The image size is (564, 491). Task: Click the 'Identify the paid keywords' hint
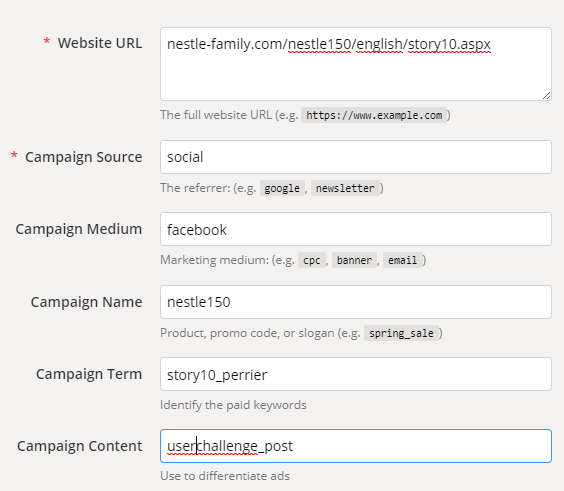[x=233, y=405]
